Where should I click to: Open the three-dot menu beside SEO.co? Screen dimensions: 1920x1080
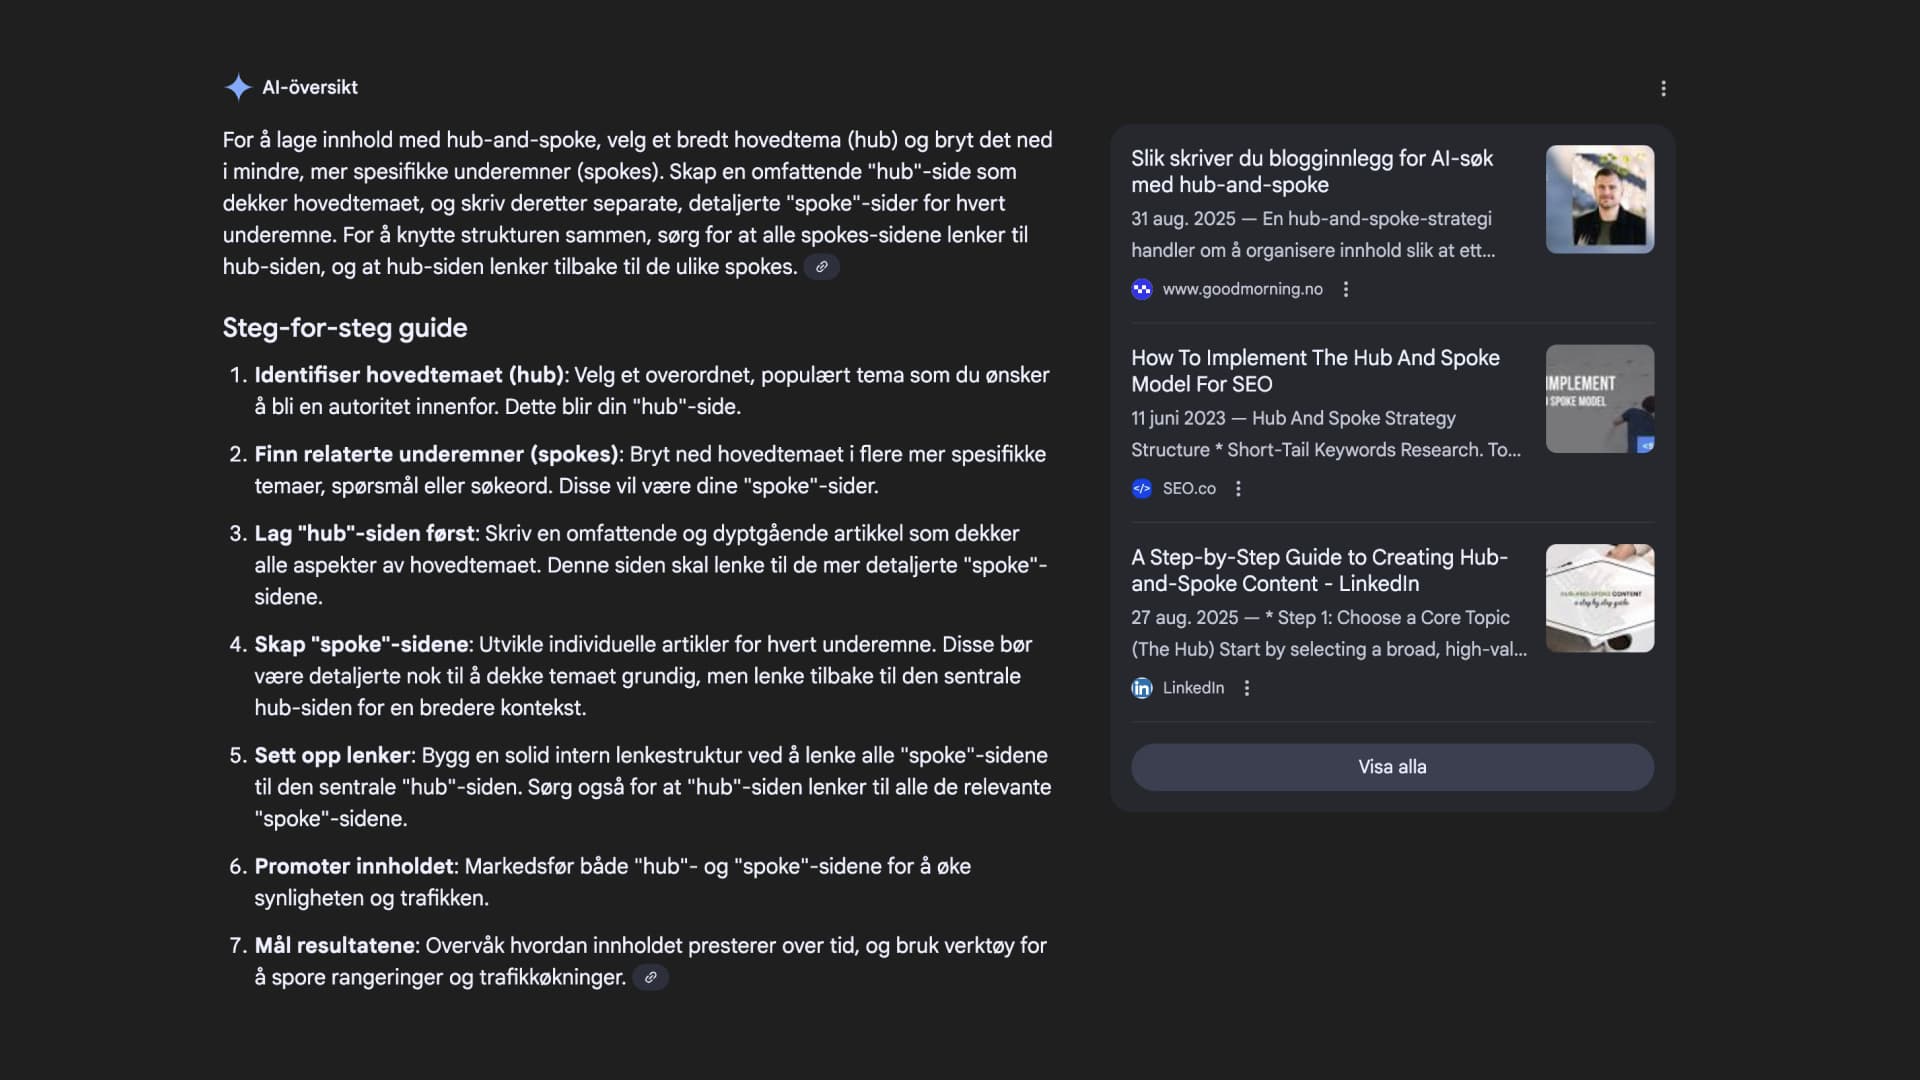(1238, 489)
